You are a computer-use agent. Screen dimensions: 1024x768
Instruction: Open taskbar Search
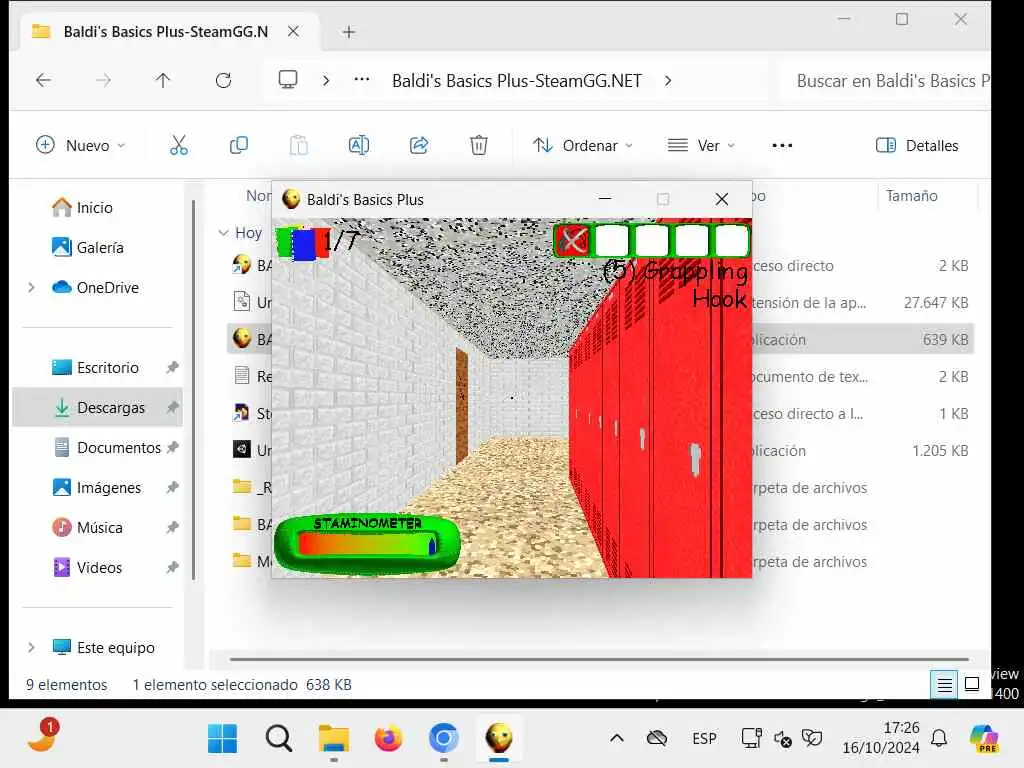point(279,739)
